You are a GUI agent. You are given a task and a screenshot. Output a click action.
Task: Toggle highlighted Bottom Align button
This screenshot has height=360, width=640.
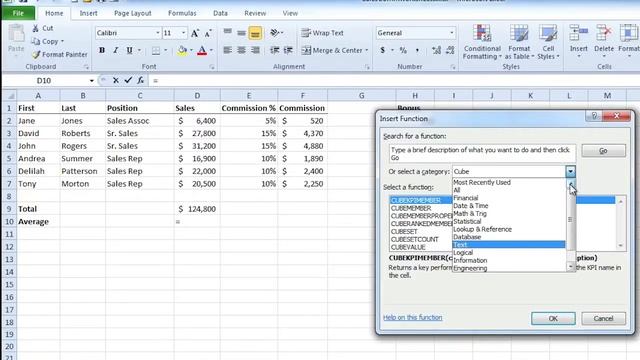[x=255, y=33]
